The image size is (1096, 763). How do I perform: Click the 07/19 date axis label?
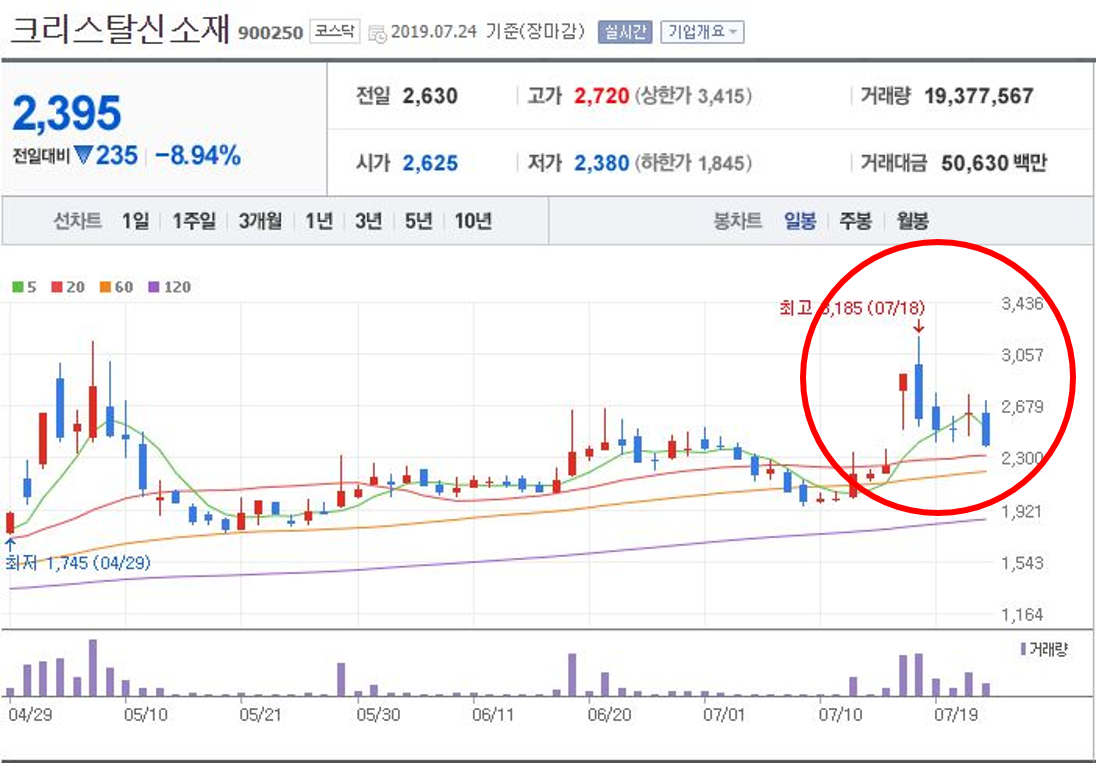pos(956,715)
